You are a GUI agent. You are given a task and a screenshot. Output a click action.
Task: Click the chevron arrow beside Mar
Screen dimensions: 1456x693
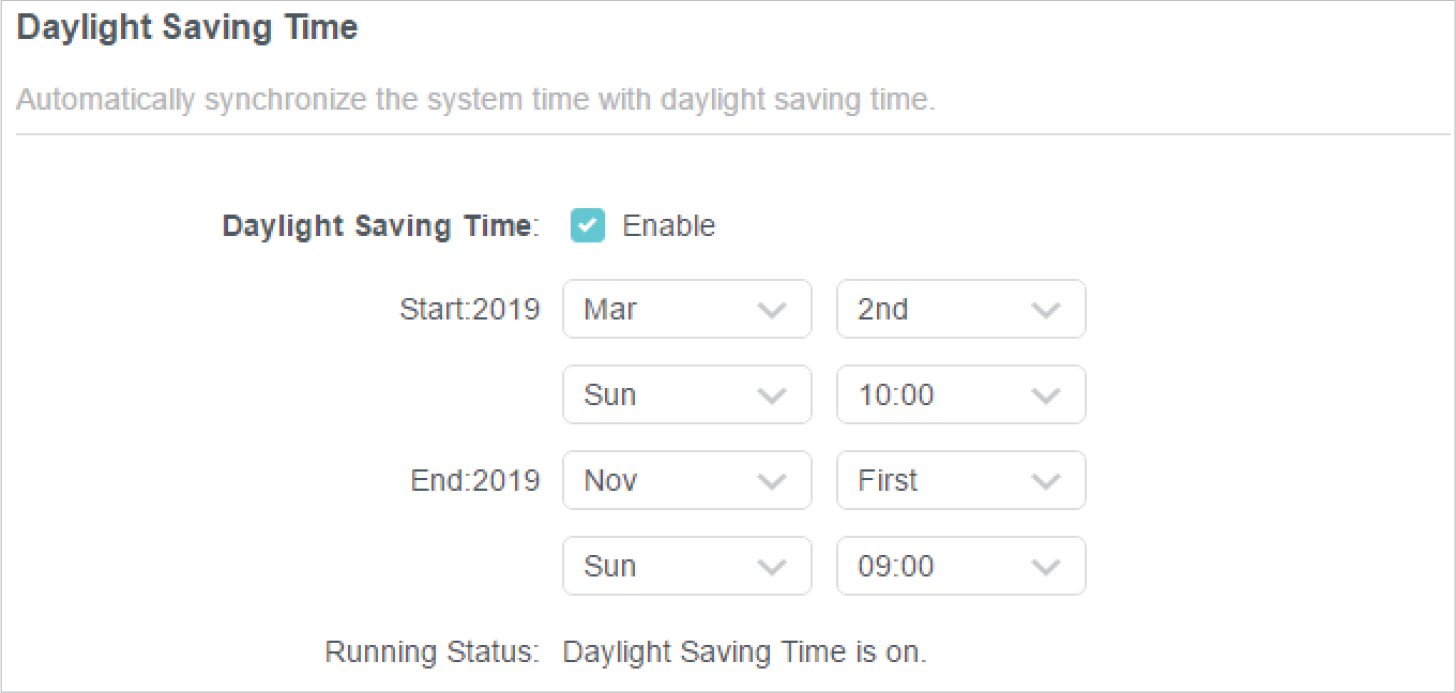click(771, 310)
